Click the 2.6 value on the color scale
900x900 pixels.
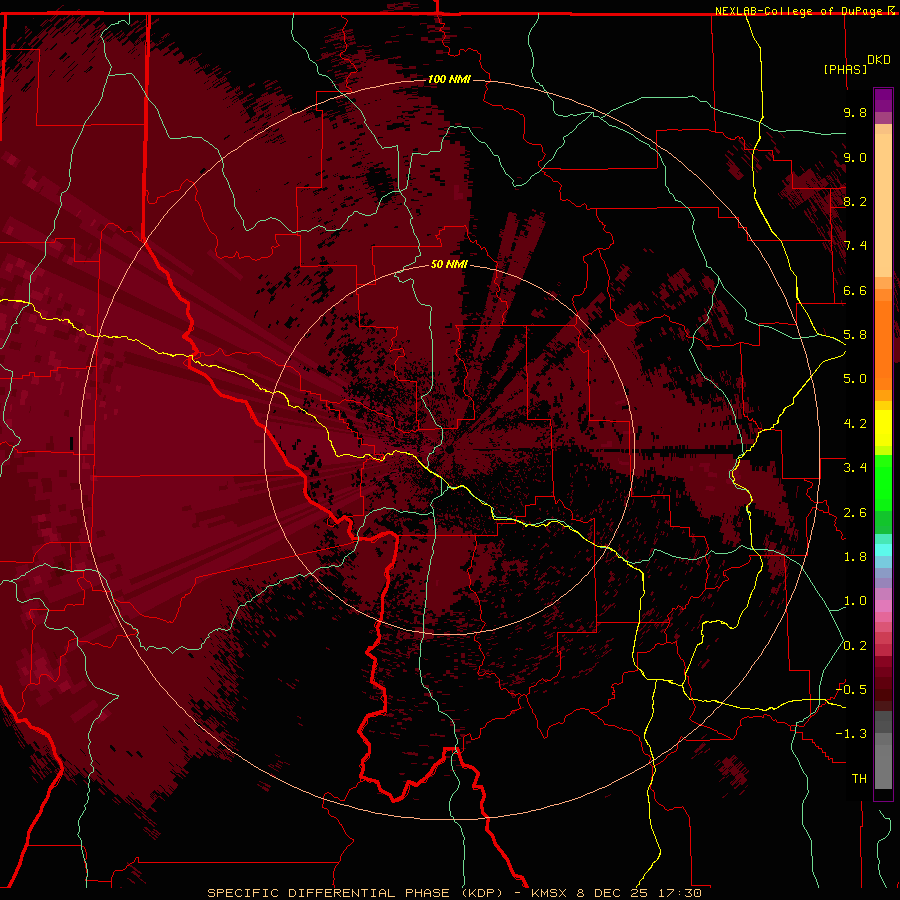pyautogui.click(x=855, y=513)
